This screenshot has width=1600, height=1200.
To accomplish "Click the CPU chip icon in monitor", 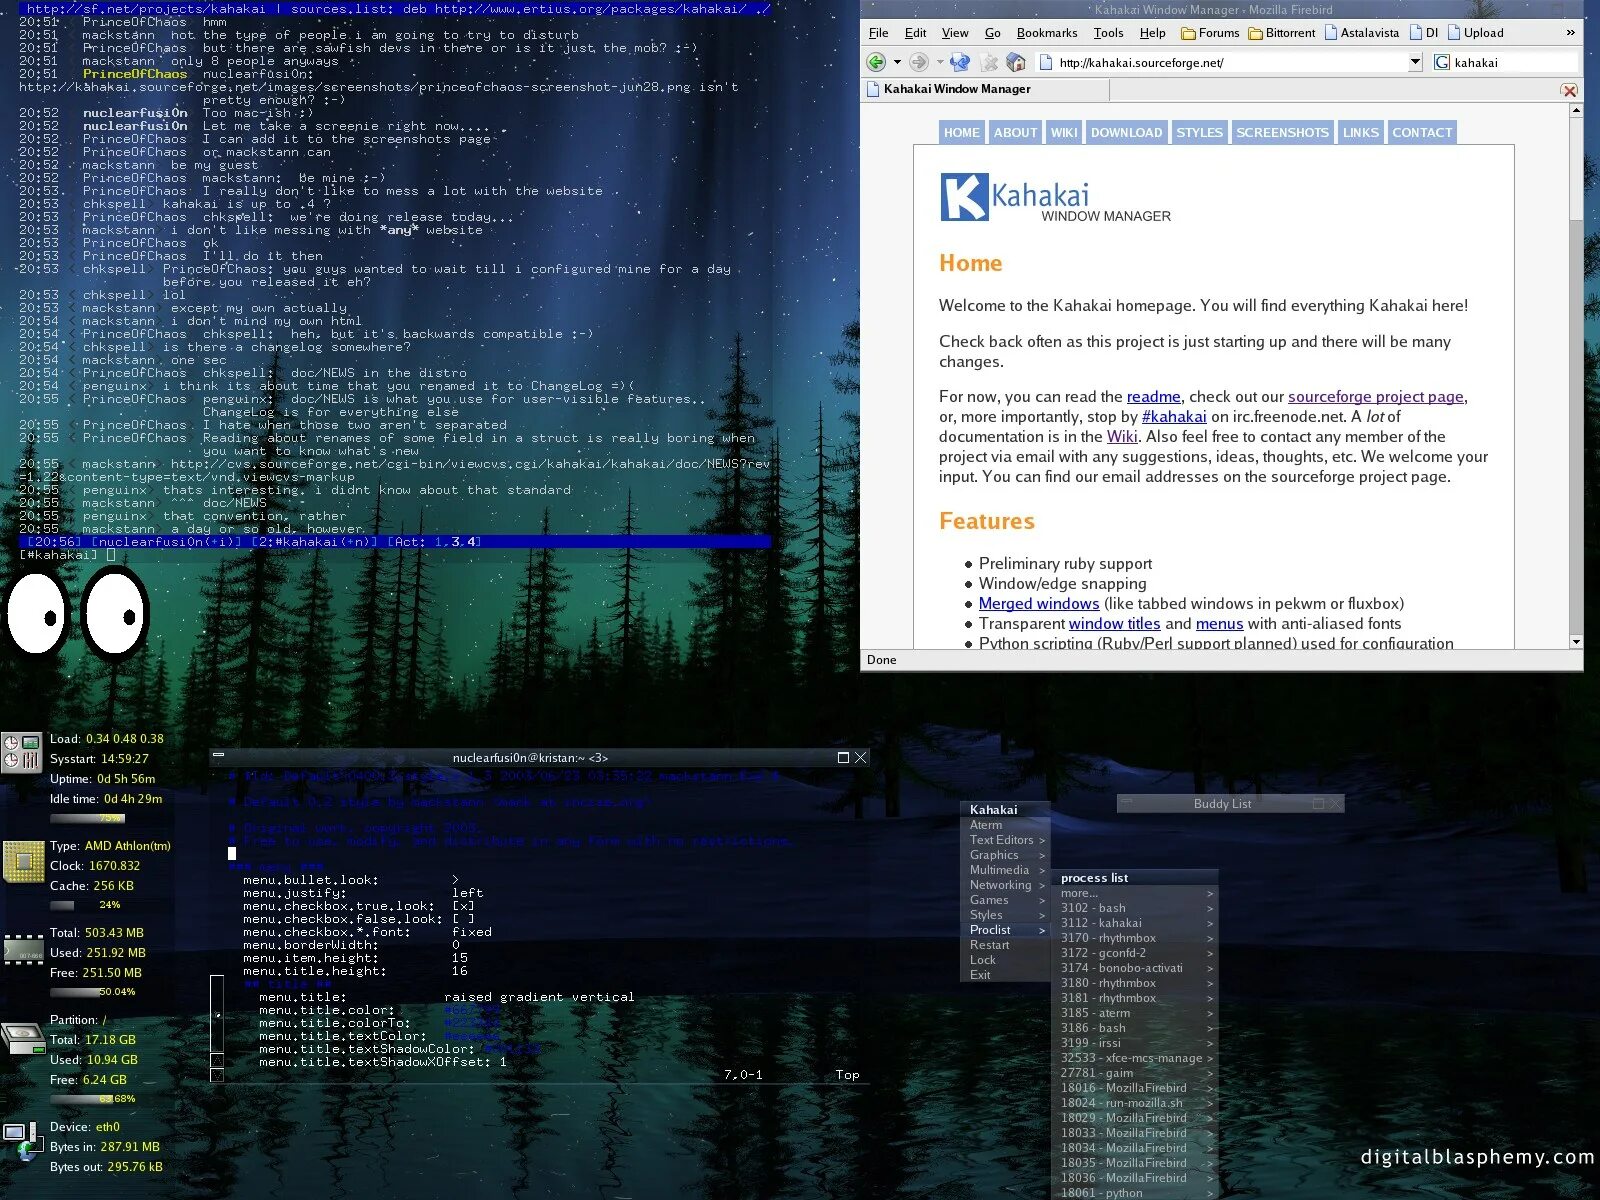I will (22, 862).
